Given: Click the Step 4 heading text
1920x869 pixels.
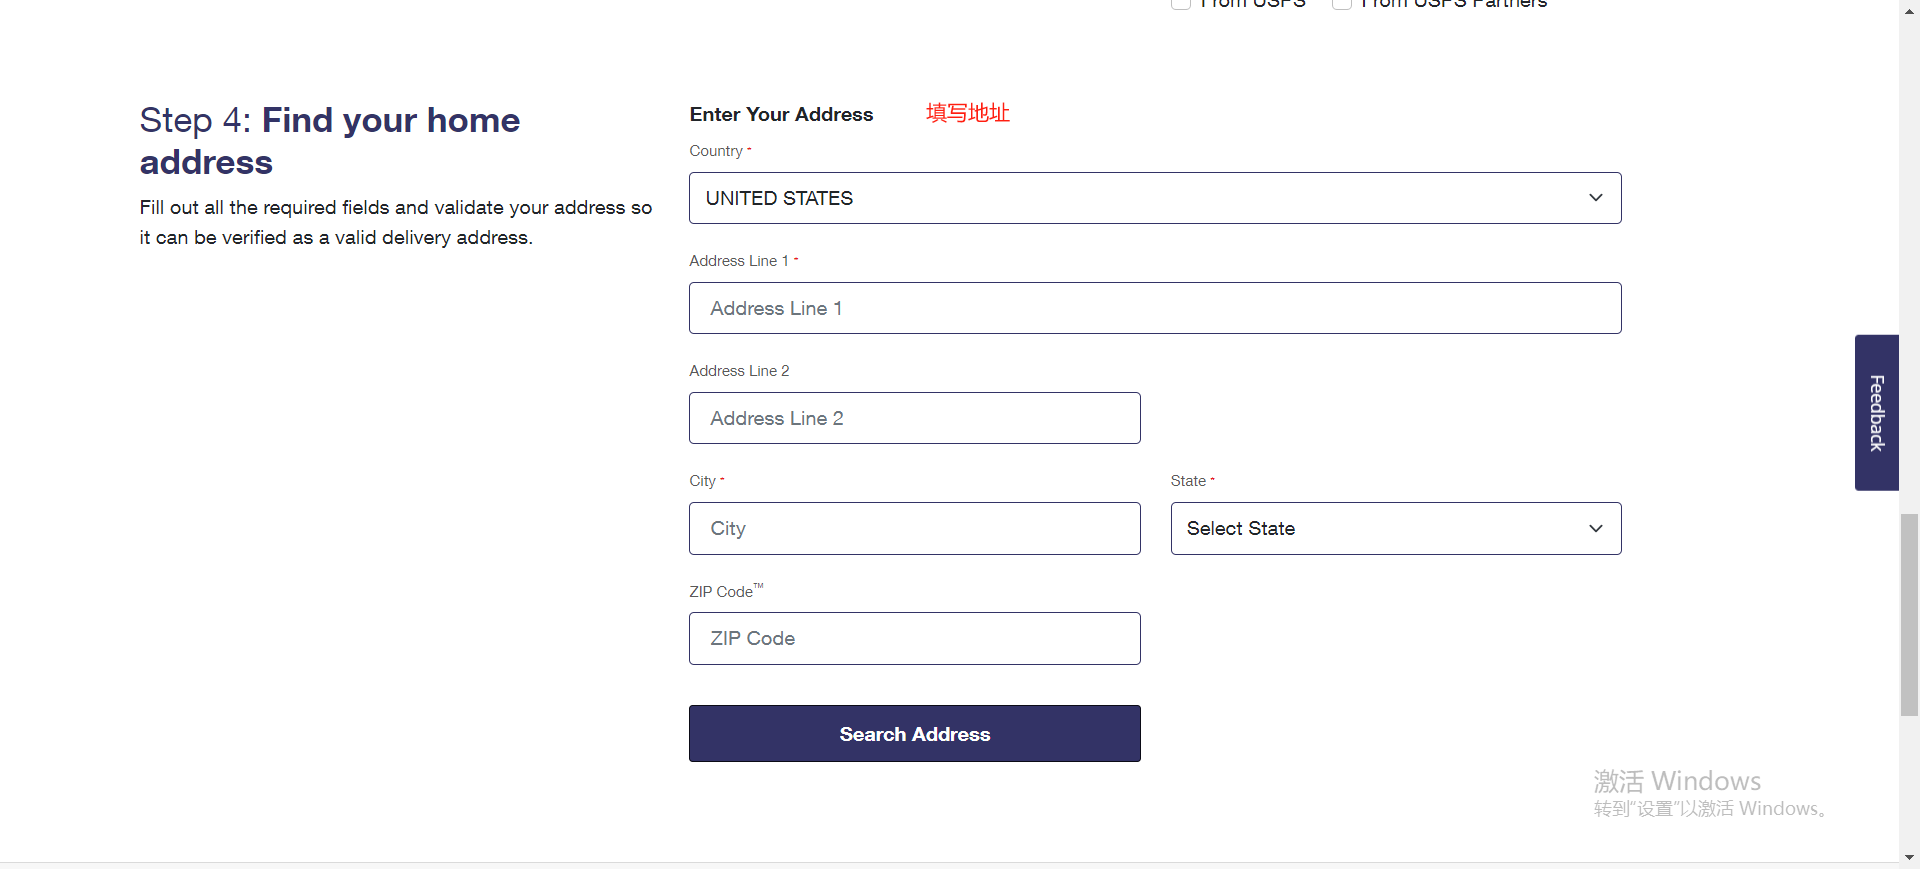Looking at the screenshot, I should pyautogui.click(x=330, y=141).
